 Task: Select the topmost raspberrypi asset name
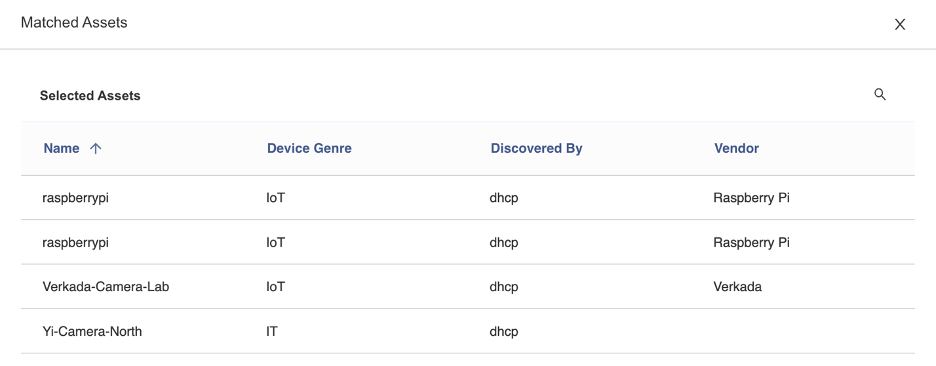75,198
